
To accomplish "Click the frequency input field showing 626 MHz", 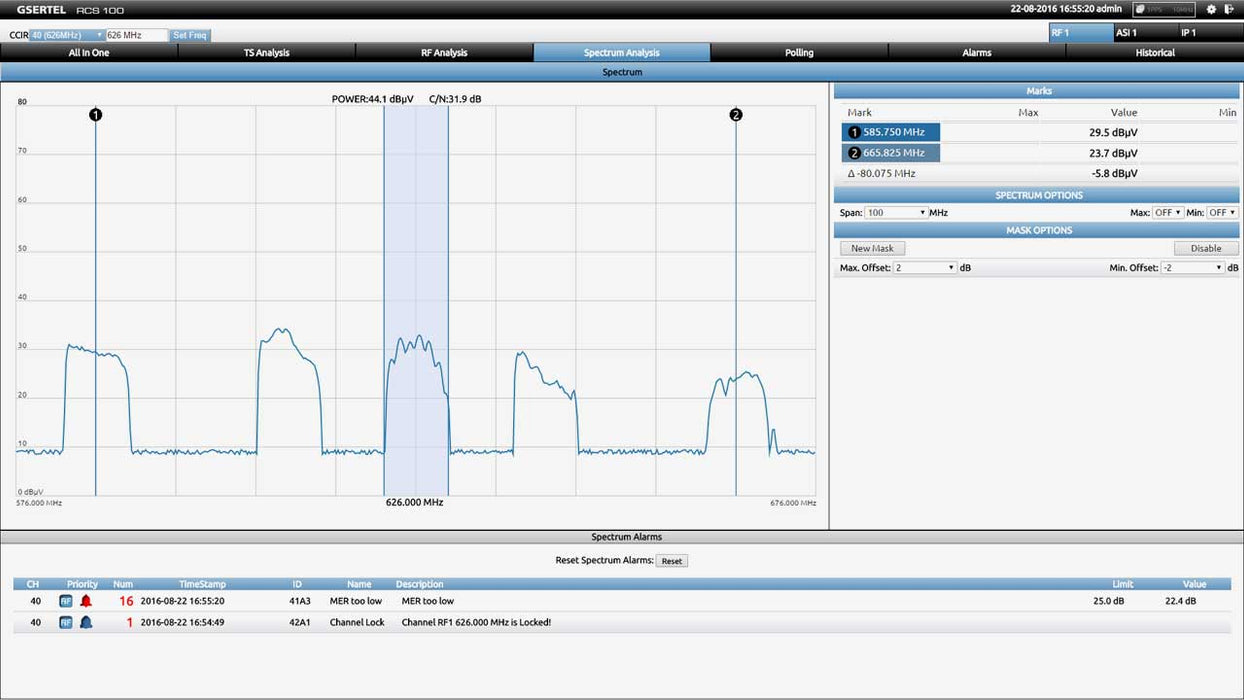I will (136, 35).
